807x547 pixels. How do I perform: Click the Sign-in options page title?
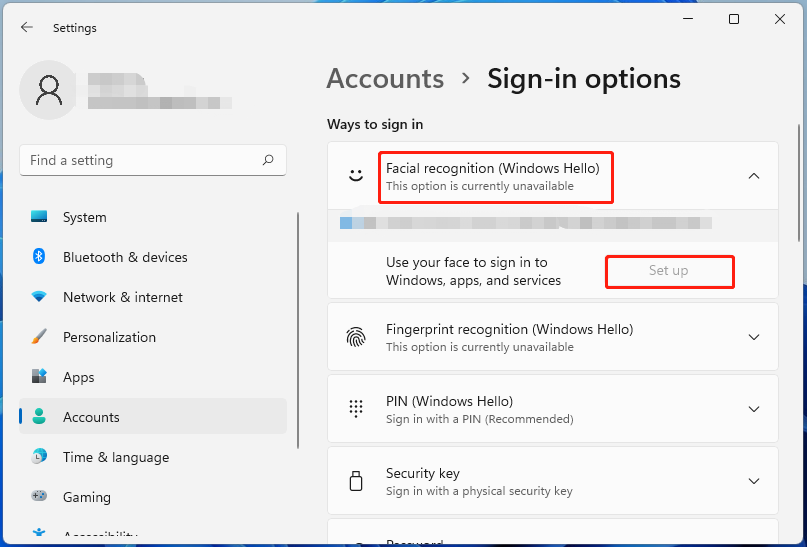coord(584,79)
